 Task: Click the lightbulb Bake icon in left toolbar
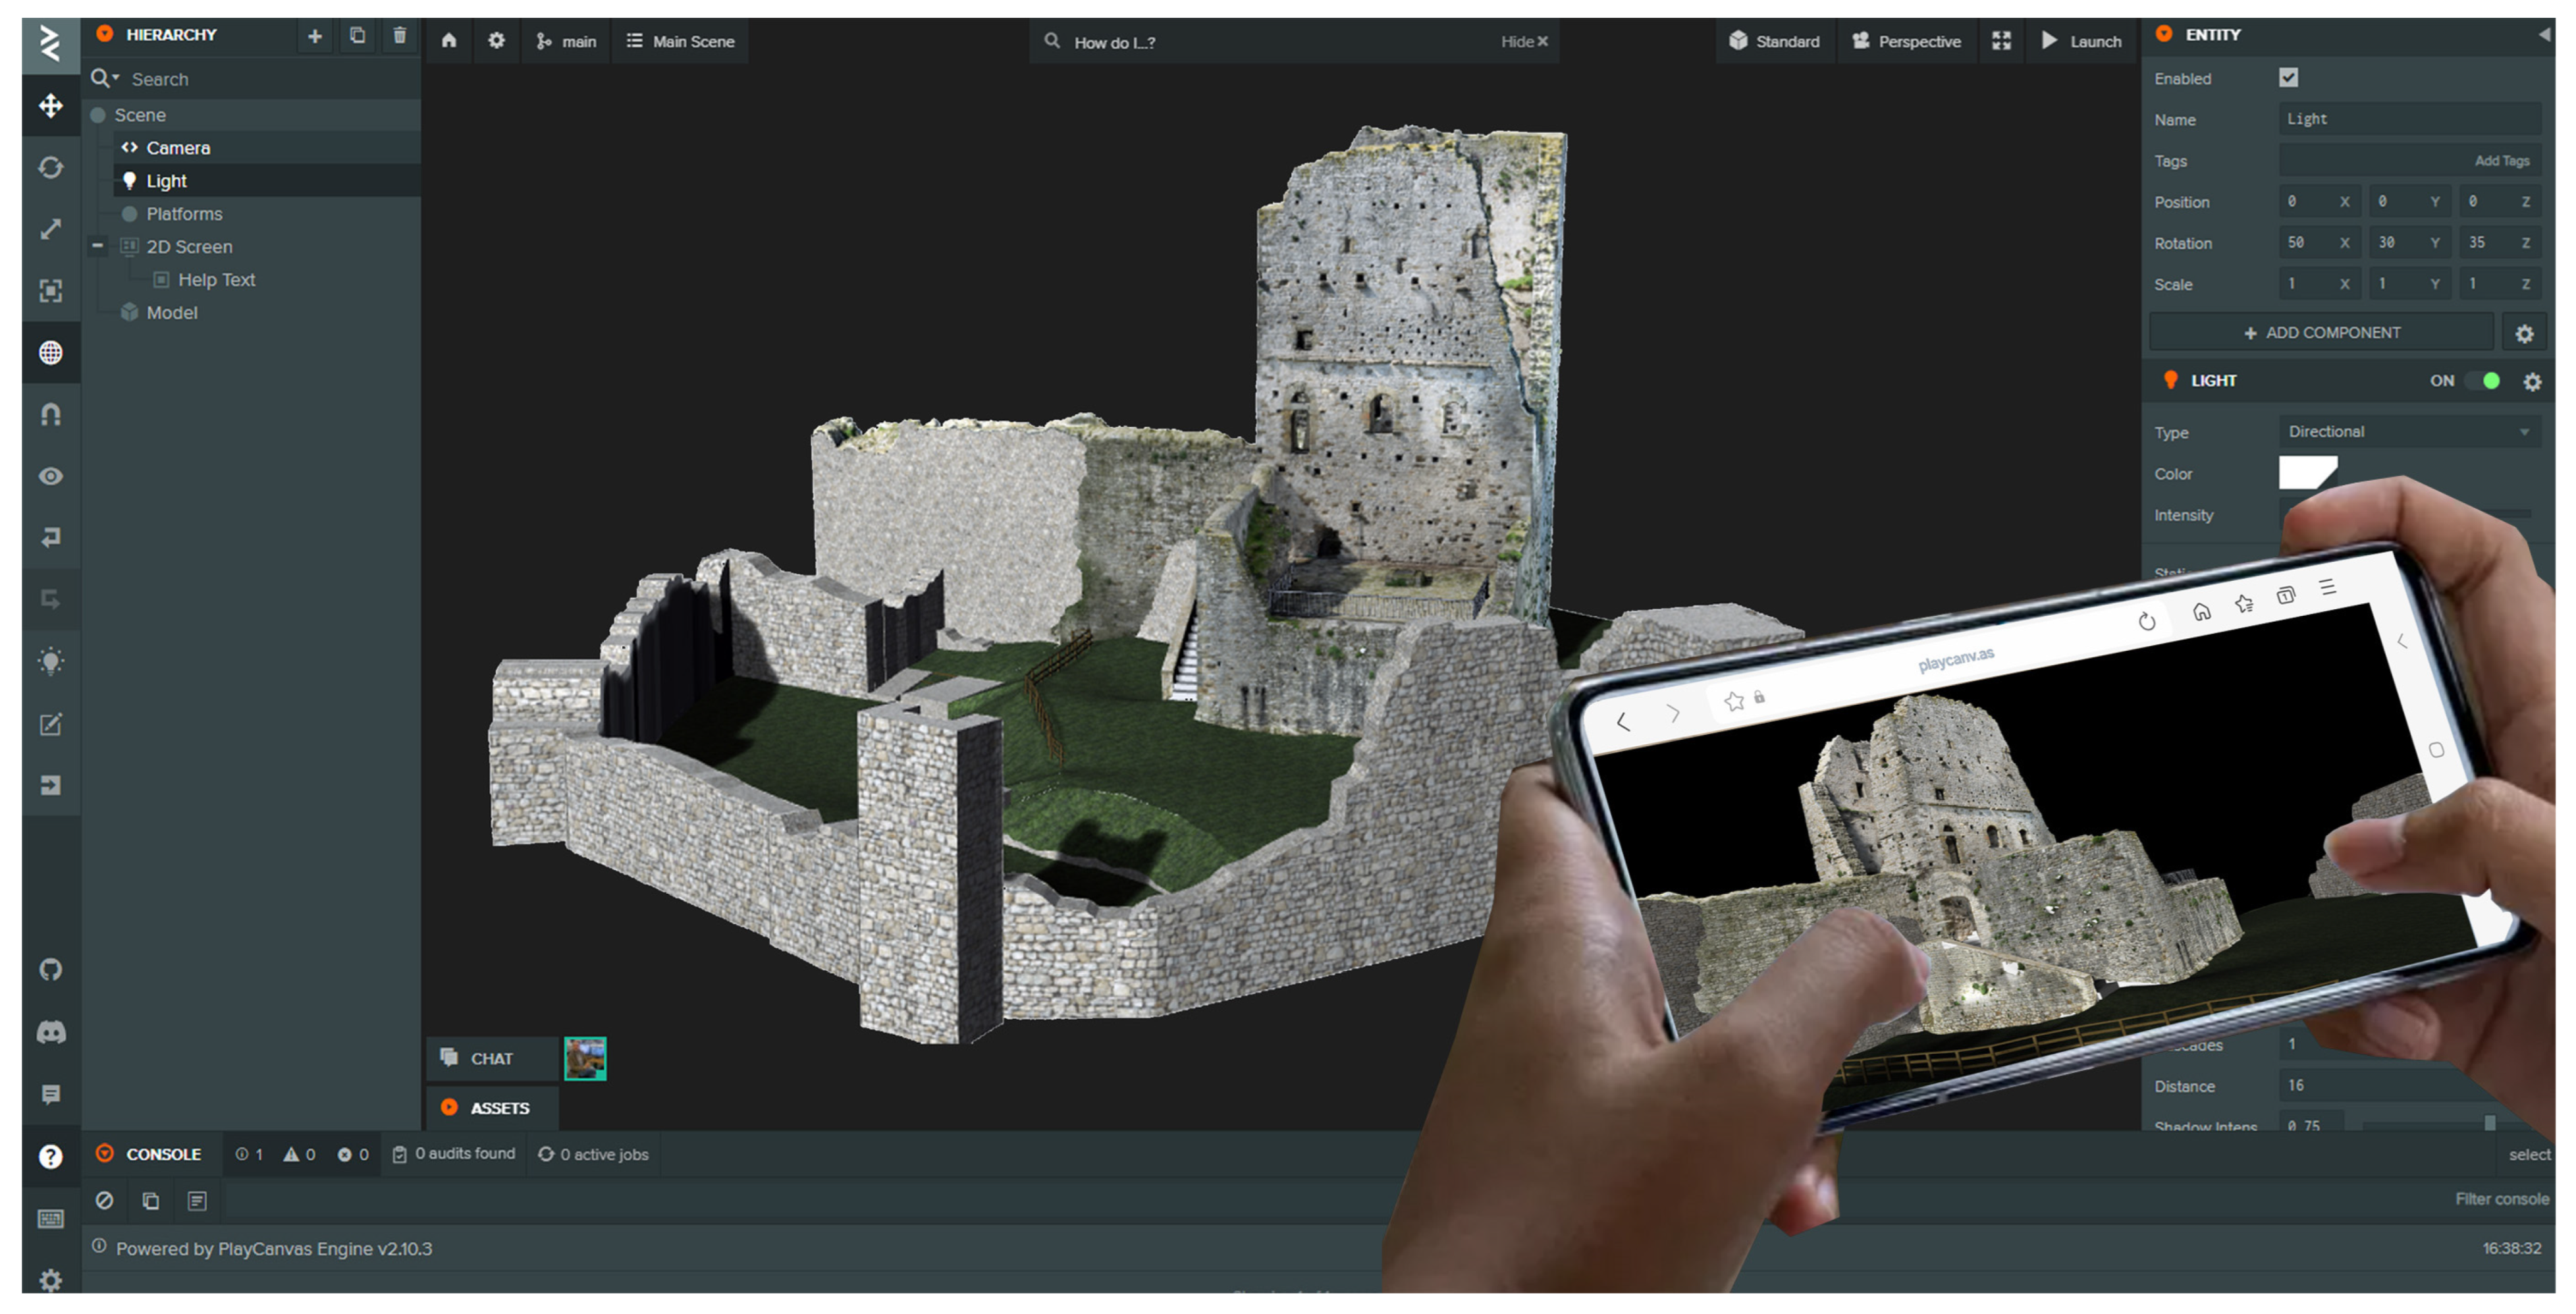51,662
